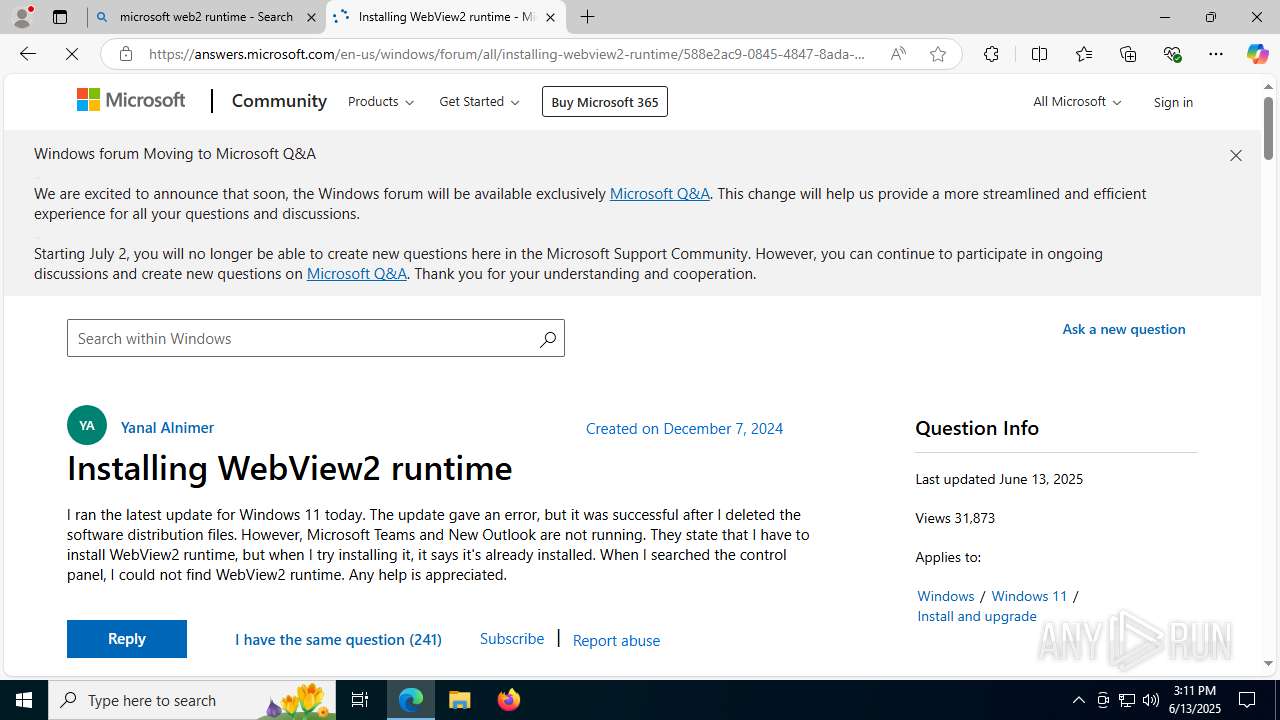Switch to the microsoft web2 runtime search tab
The image size is (1280, 720).
coord(206,17)
